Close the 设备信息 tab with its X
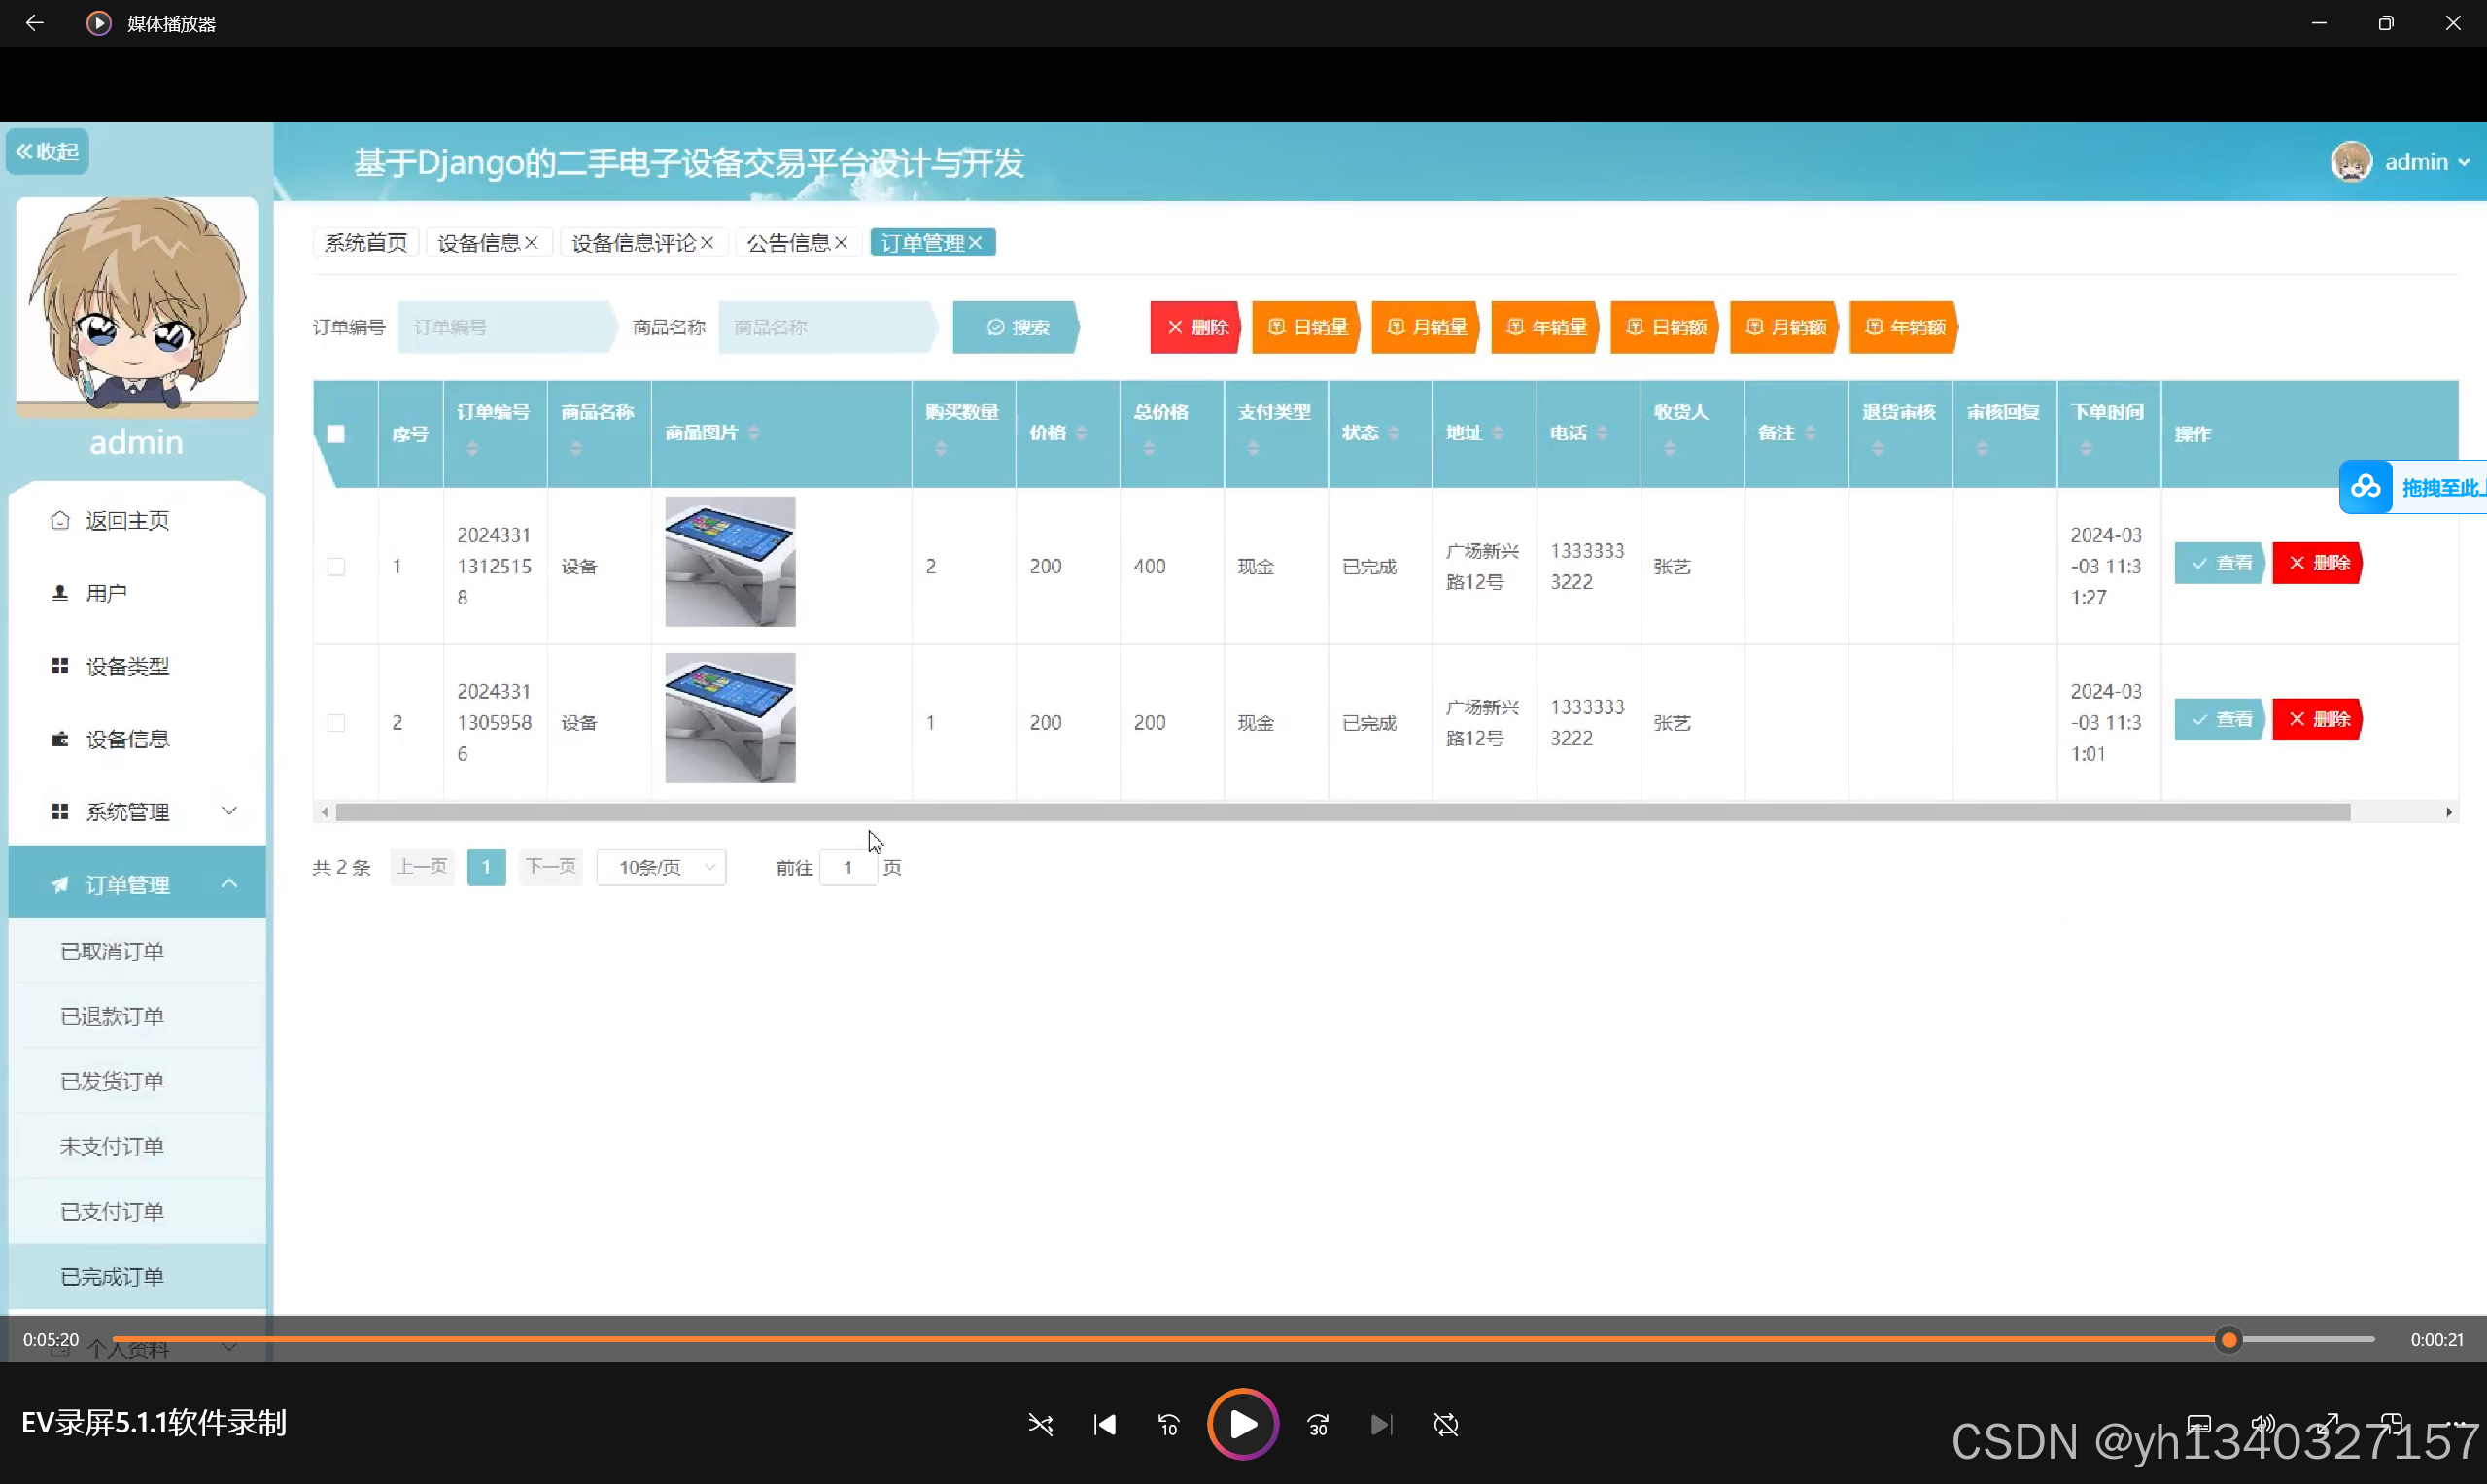This screenshot has height=1484, width=2487. point(532,243)
